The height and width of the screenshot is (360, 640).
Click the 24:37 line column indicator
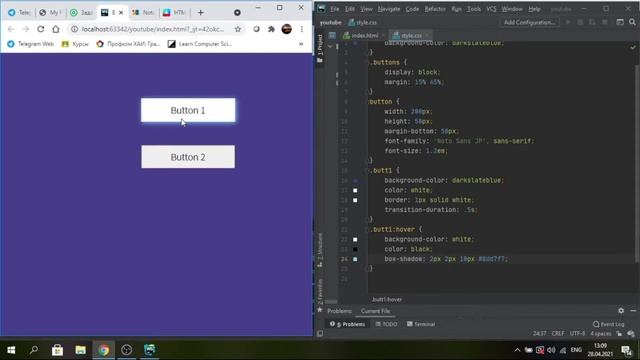click(x=540, y=333)
